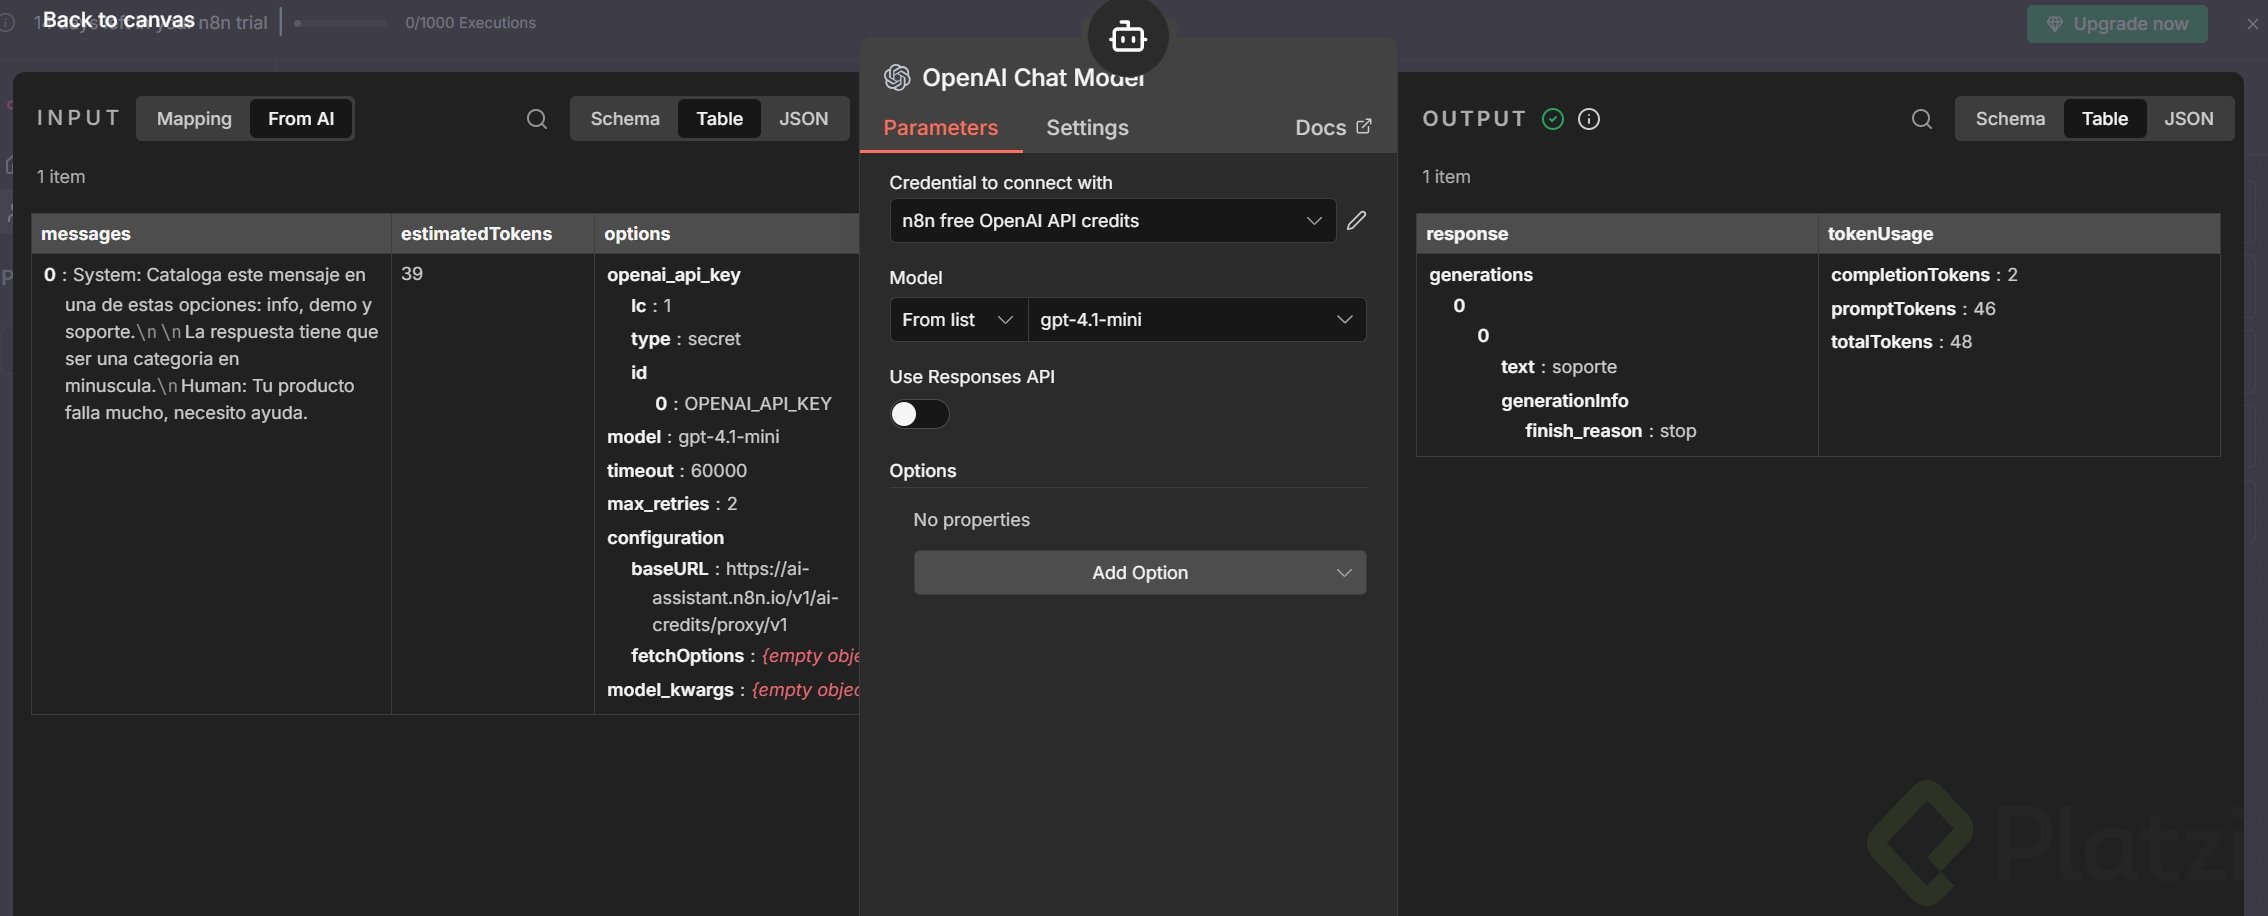Click the green output success checkmark icon
Viewport: 2268px width, 916px height.
tap(1552, 119)
